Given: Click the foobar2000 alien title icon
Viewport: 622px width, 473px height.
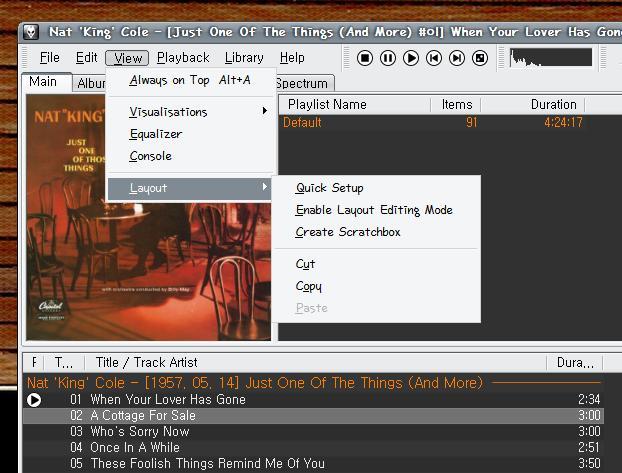Looking at the screenshot, I should 31,32.
